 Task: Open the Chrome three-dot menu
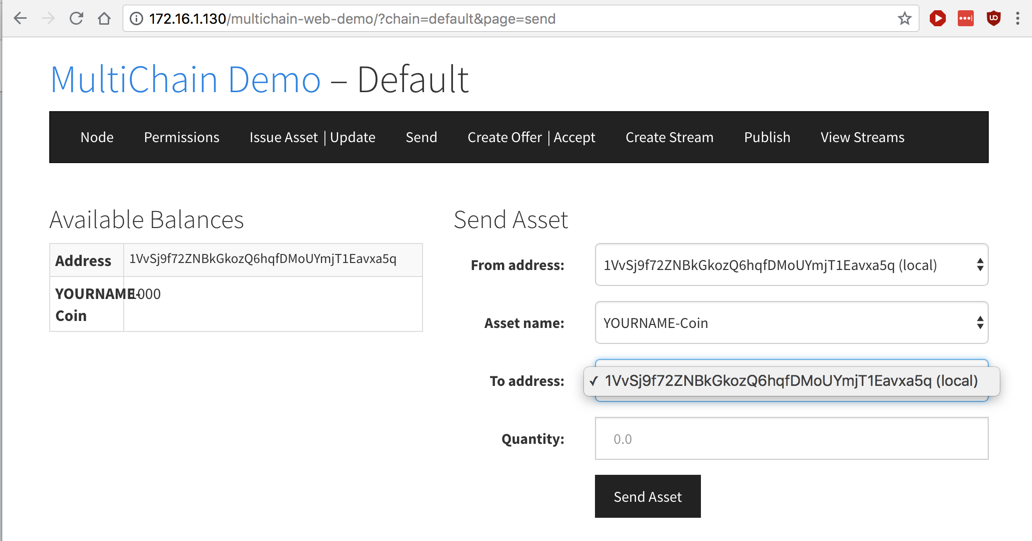pyautogui.click(x=1018, y=18)
